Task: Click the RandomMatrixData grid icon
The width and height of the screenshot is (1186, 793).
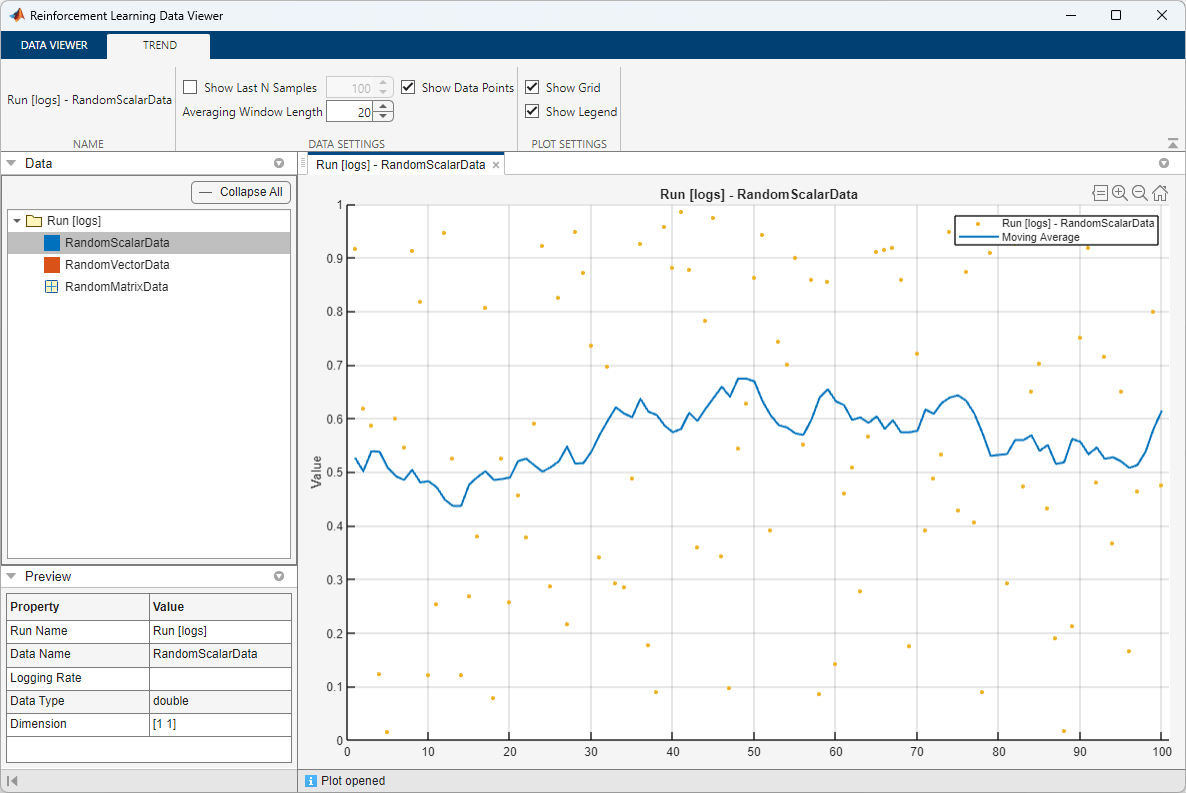Action: [x=52, y=287]
